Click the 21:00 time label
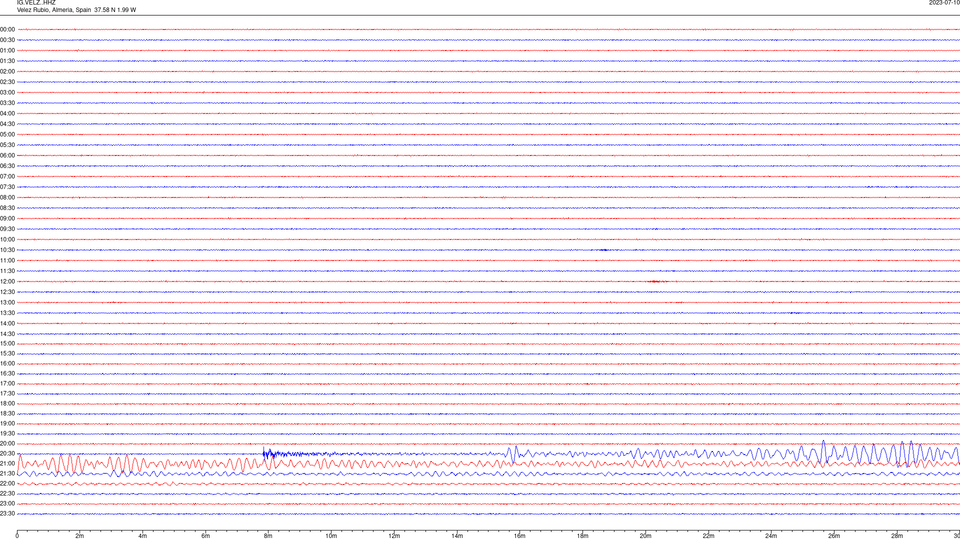The height and width of the screenshot is (540, 960). (x=7, y=463)
